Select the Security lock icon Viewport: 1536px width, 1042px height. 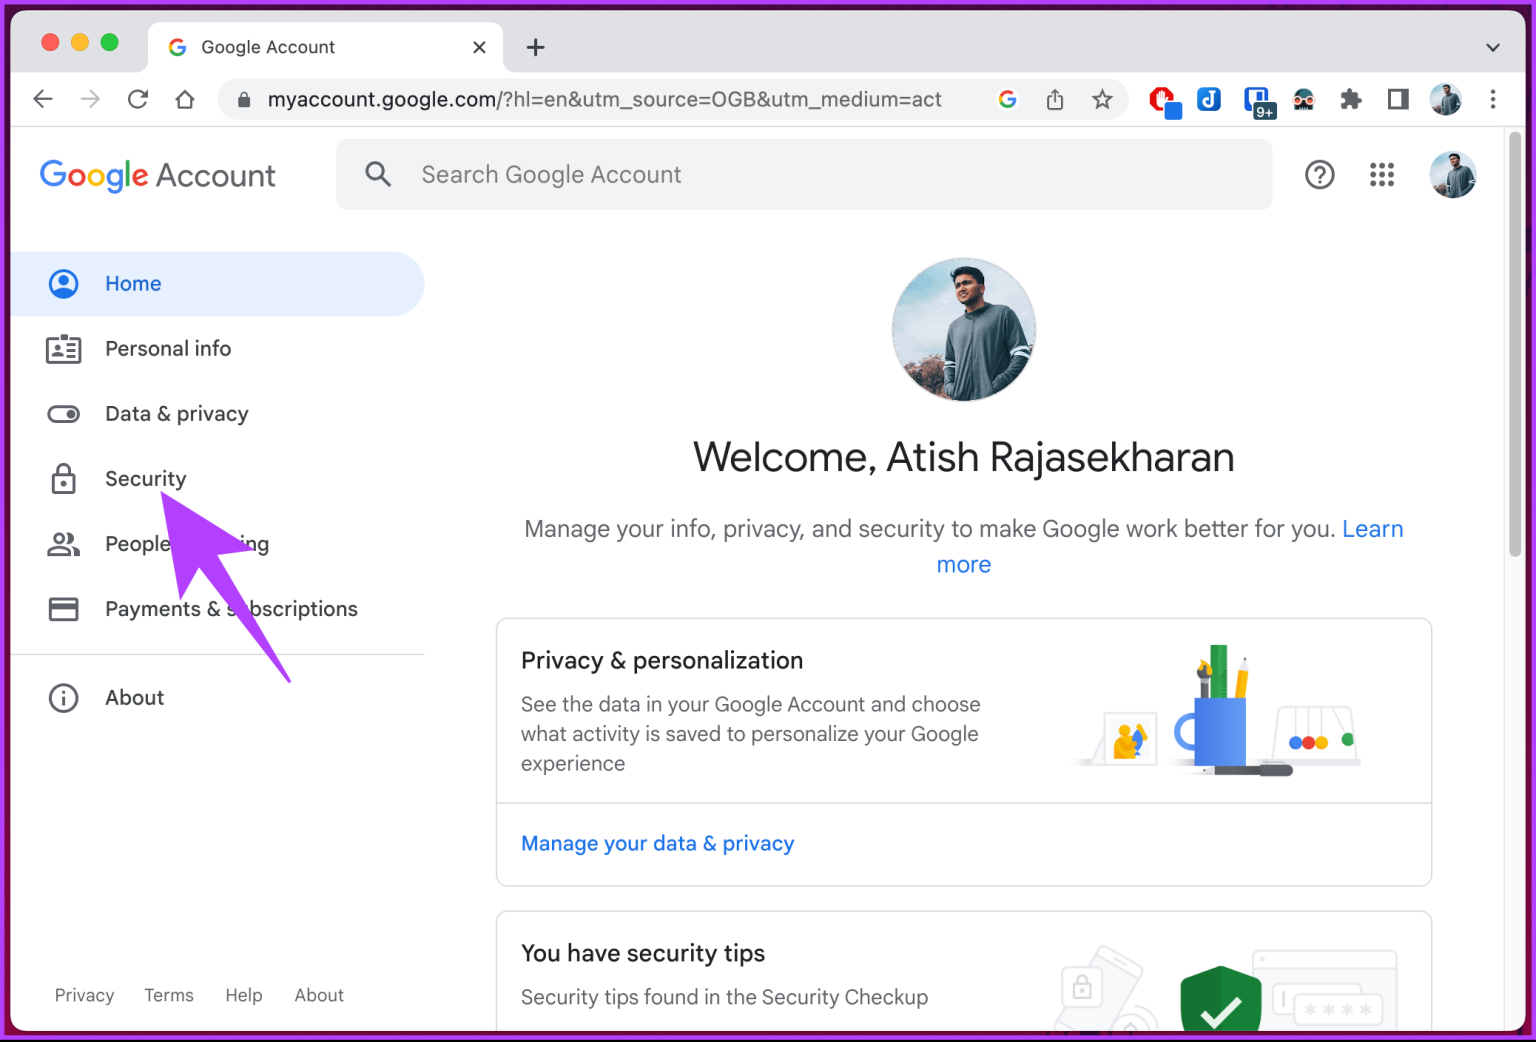click(x=63, y=478)
